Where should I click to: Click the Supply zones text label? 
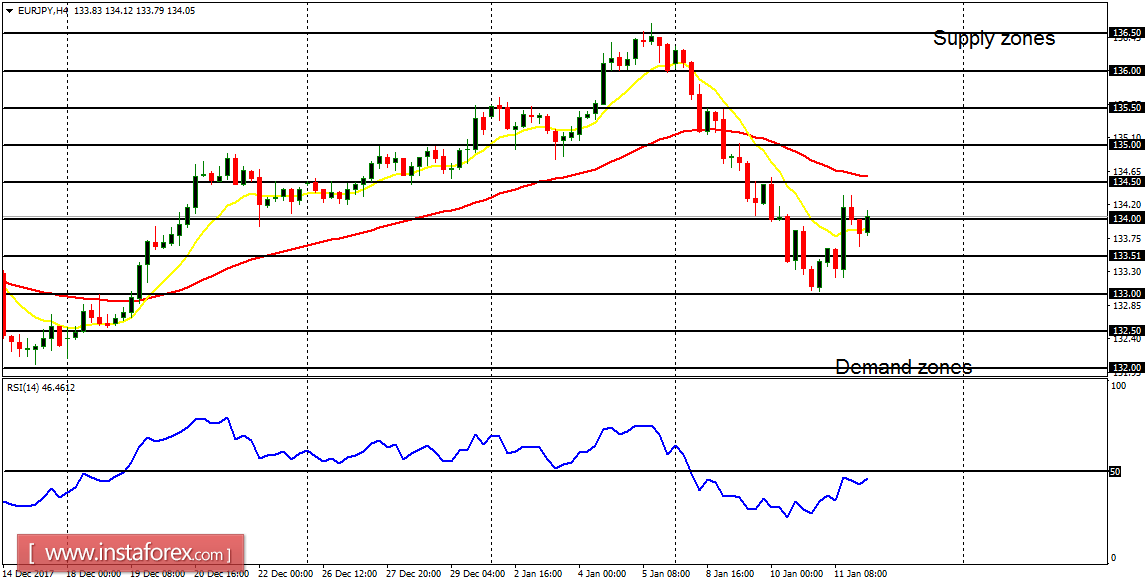(994, 38)
